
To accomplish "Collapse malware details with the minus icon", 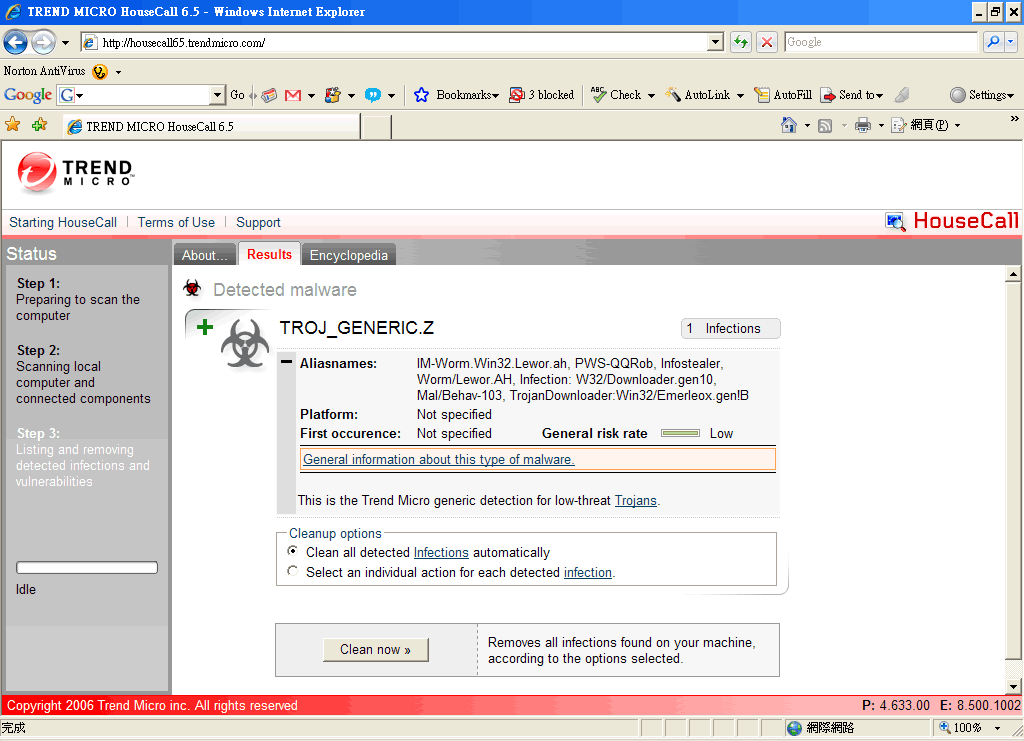I will click(286, 362).
